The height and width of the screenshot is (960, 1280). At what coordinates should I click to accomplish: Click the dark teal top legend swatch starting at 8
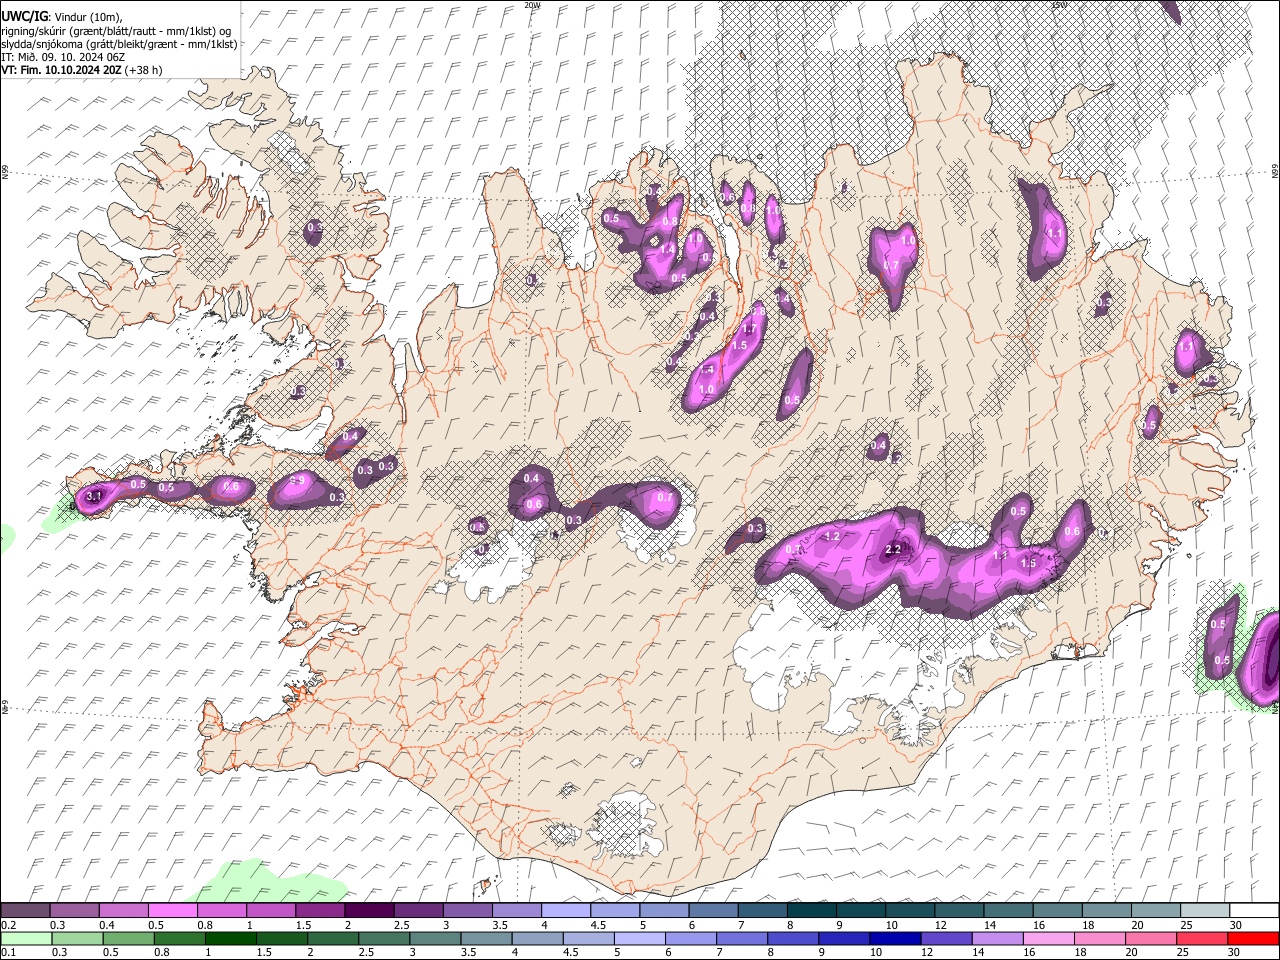coord(811,911)
